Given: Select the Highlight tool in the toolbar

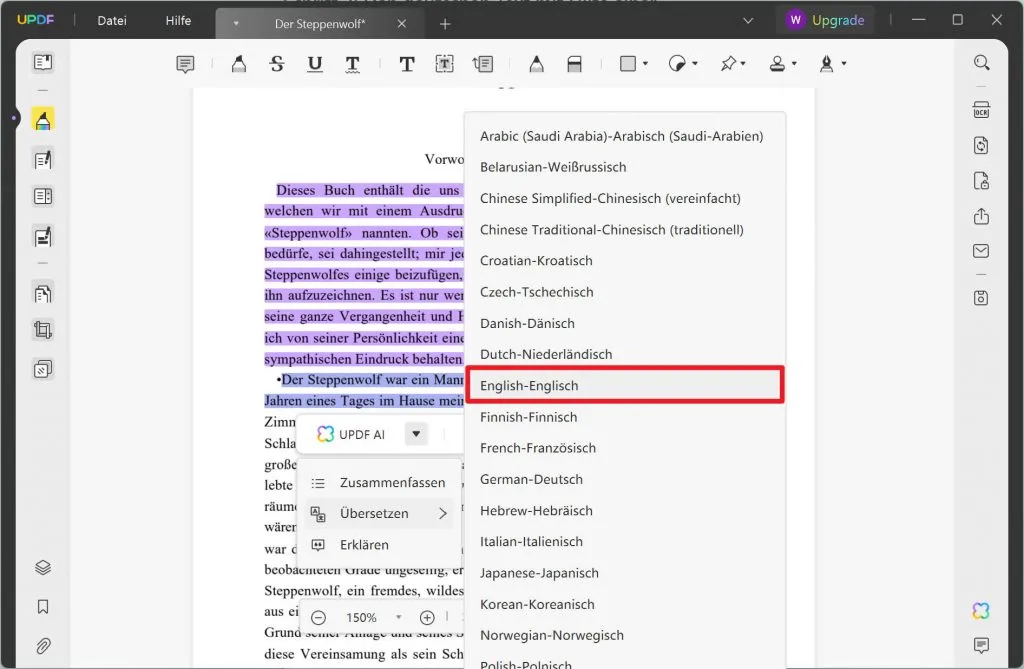Looking at the screenshot, I should [x=237, y=63].
